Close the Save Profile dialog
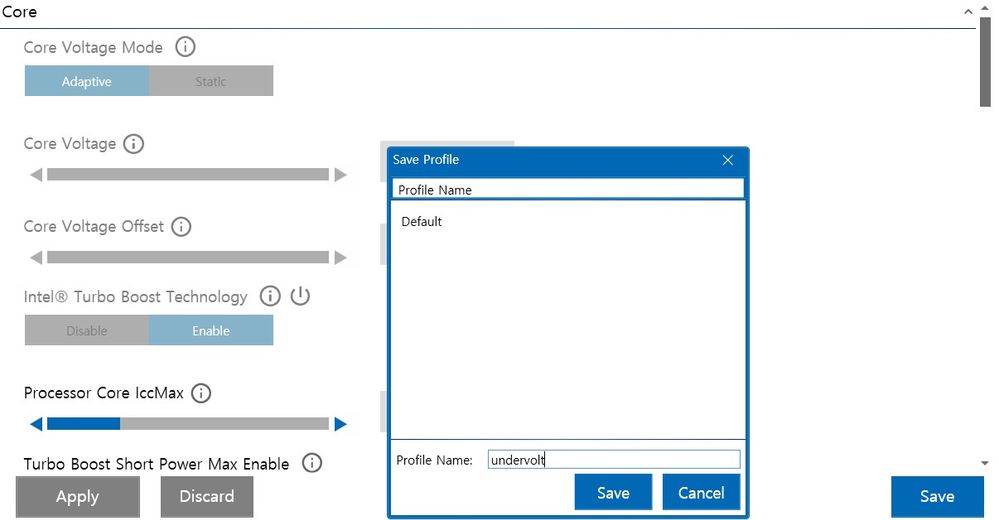The width and height of the screenshot is (999, 520). tap(728, 160)
